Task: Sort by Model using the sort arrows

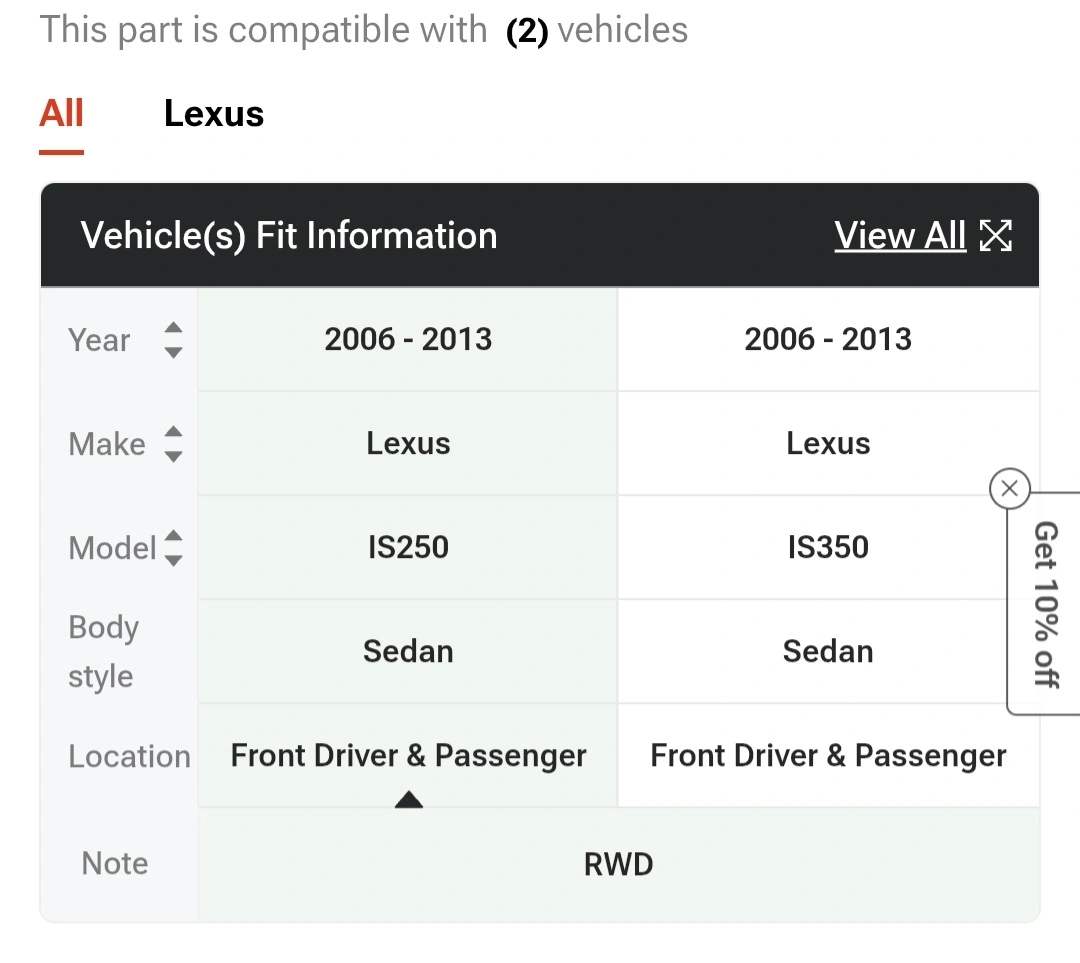Action: [x=173, y=548]
